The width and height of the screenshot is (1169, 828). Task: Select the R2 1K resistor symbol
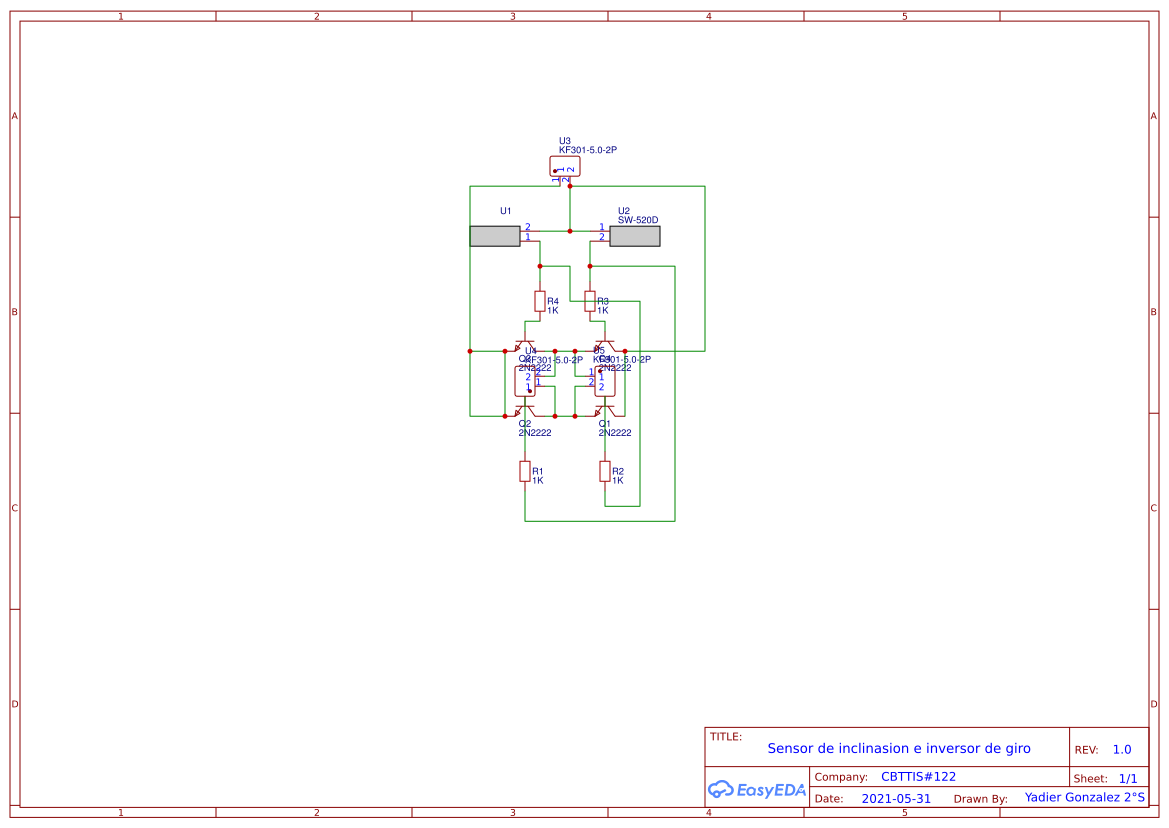pos(604,471)
